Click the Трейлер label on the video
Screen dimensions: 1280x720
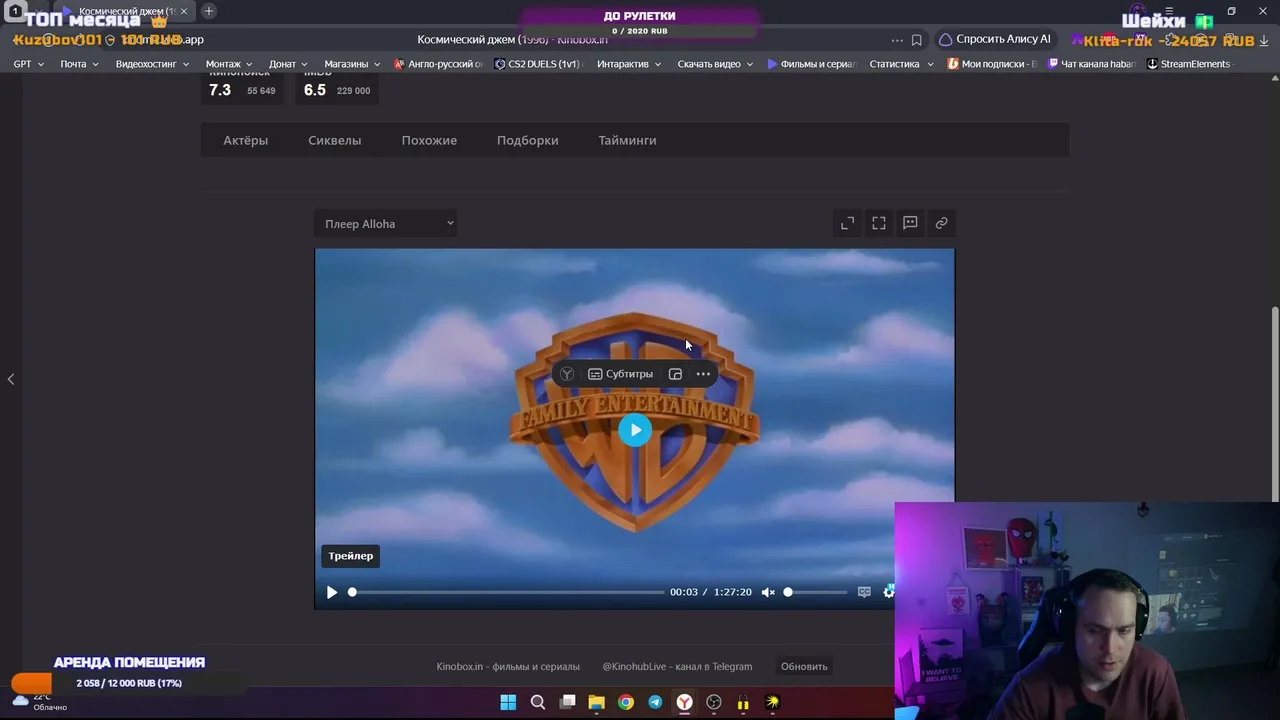click(x=350, y=556)
